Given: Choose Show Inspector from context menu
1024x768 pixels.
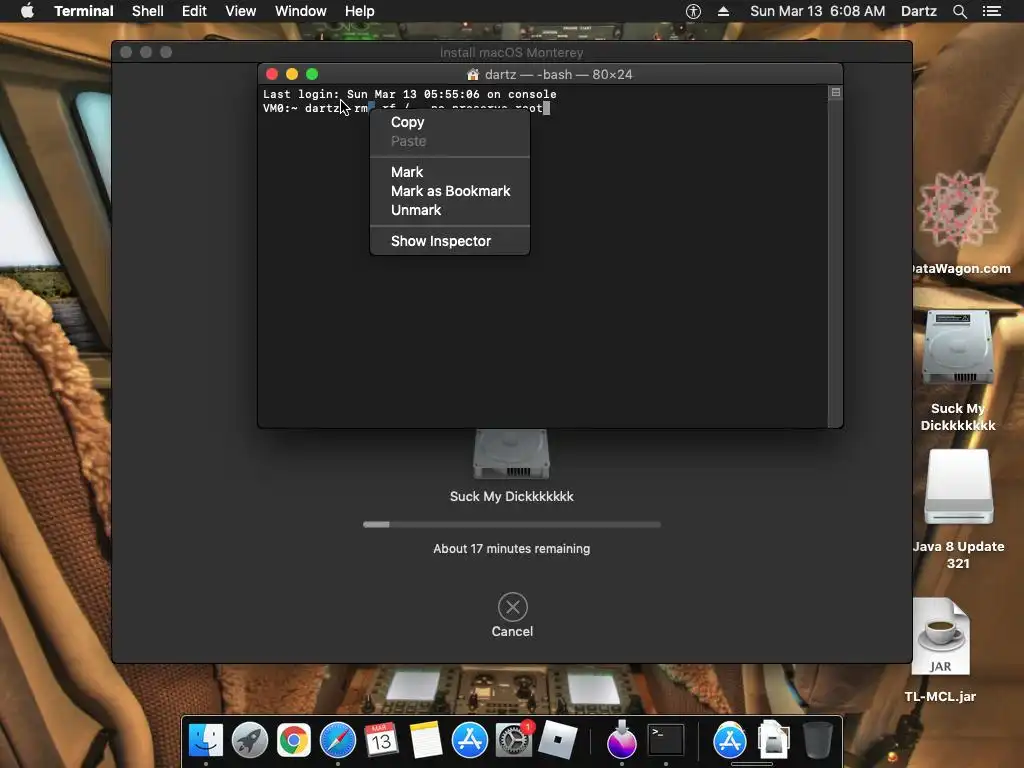Looking at the screenshot, I should pyautogui.click(x=449, y=241).
